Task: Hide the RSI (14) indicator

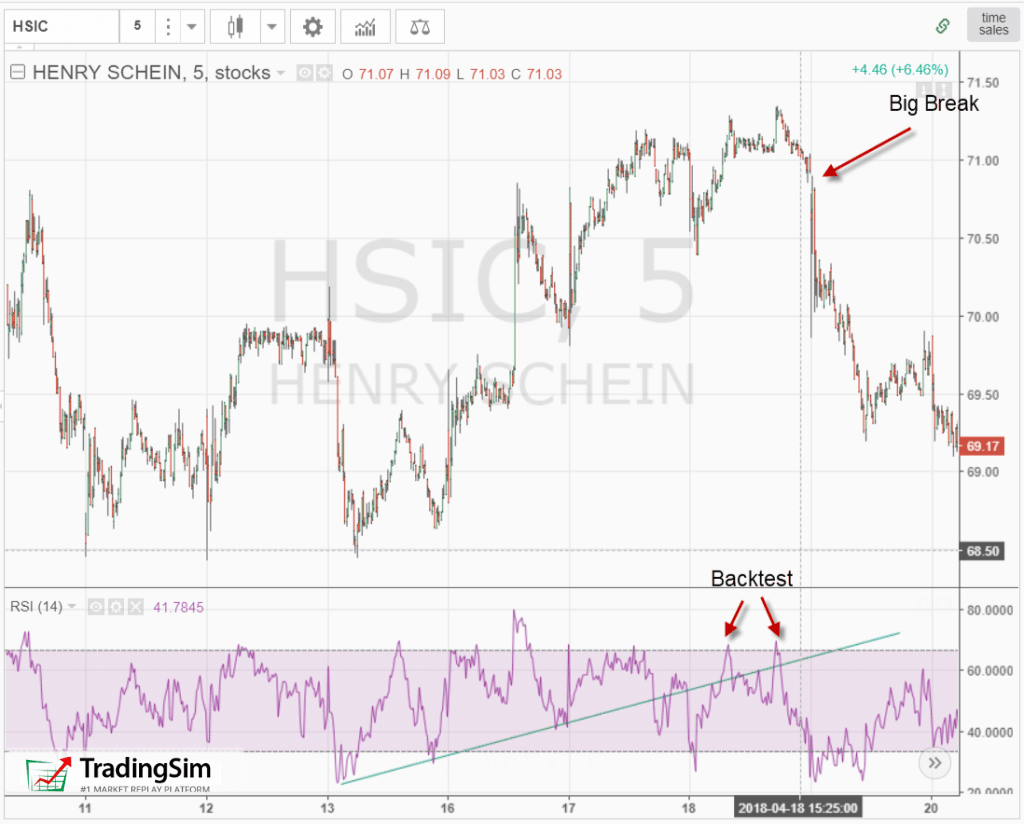Action: (x=96, y=607)
